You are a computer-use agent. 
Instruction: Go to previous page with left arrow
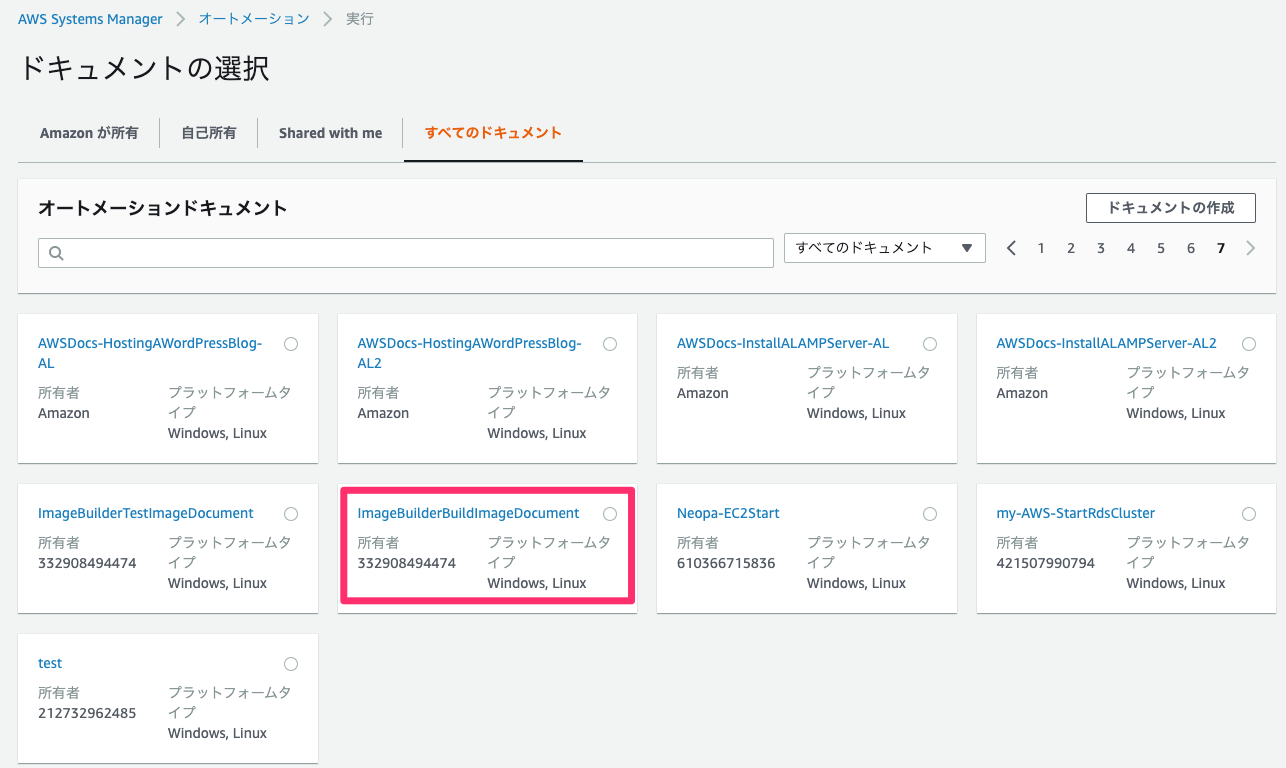pyautogui.click(x=1011, y=248)
